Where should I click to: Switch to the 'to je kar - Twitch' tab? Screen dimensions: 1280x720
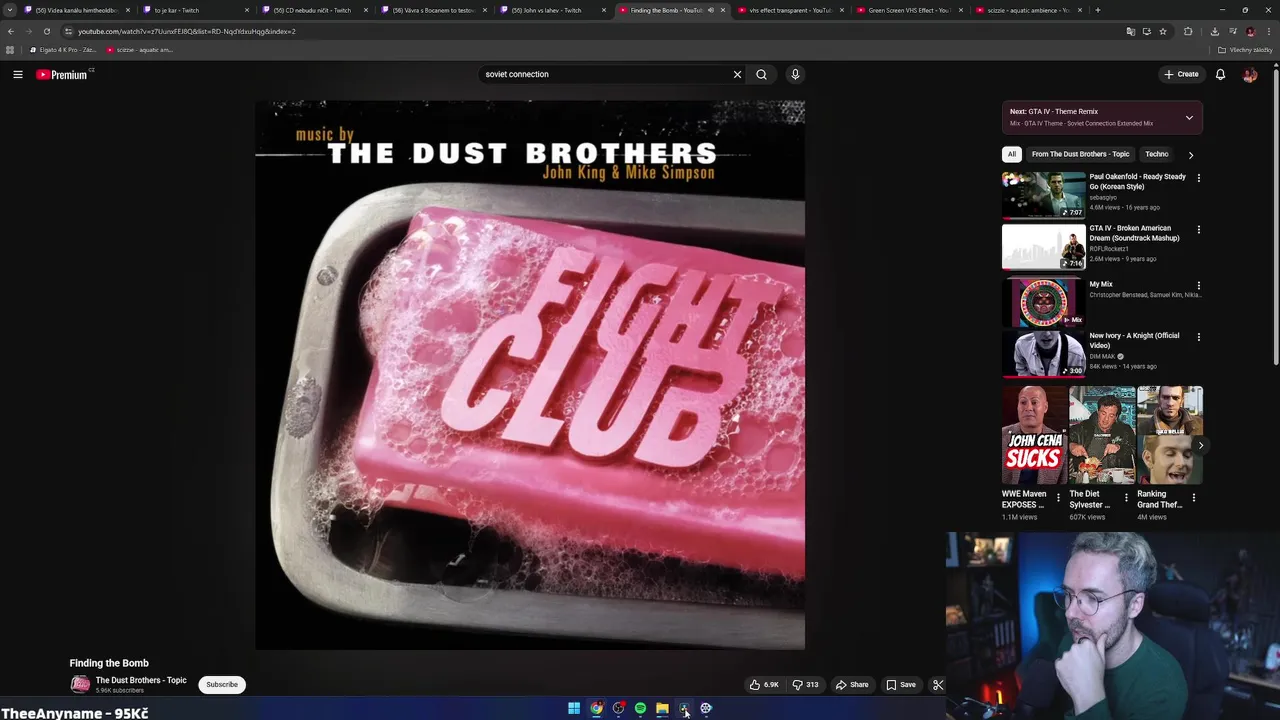click(x=195, y=10)
